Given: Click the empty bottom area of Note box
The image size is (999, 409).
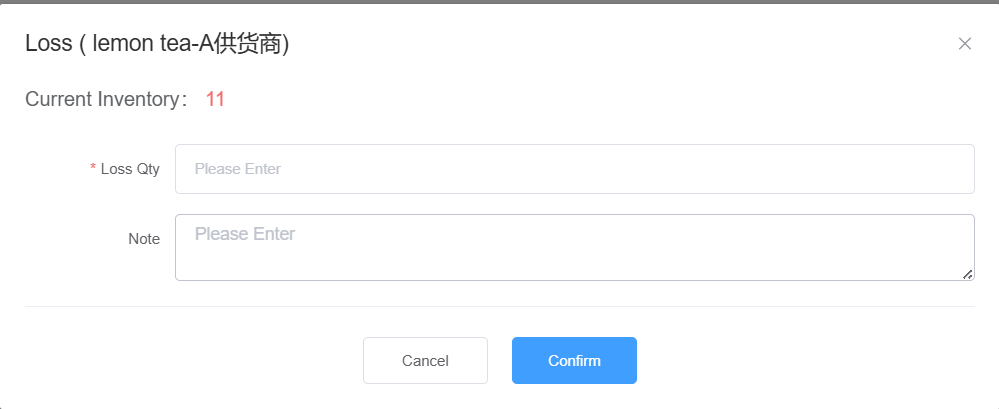Looking at the screenshot, I should pyautogui.click(x=574, y=266).
